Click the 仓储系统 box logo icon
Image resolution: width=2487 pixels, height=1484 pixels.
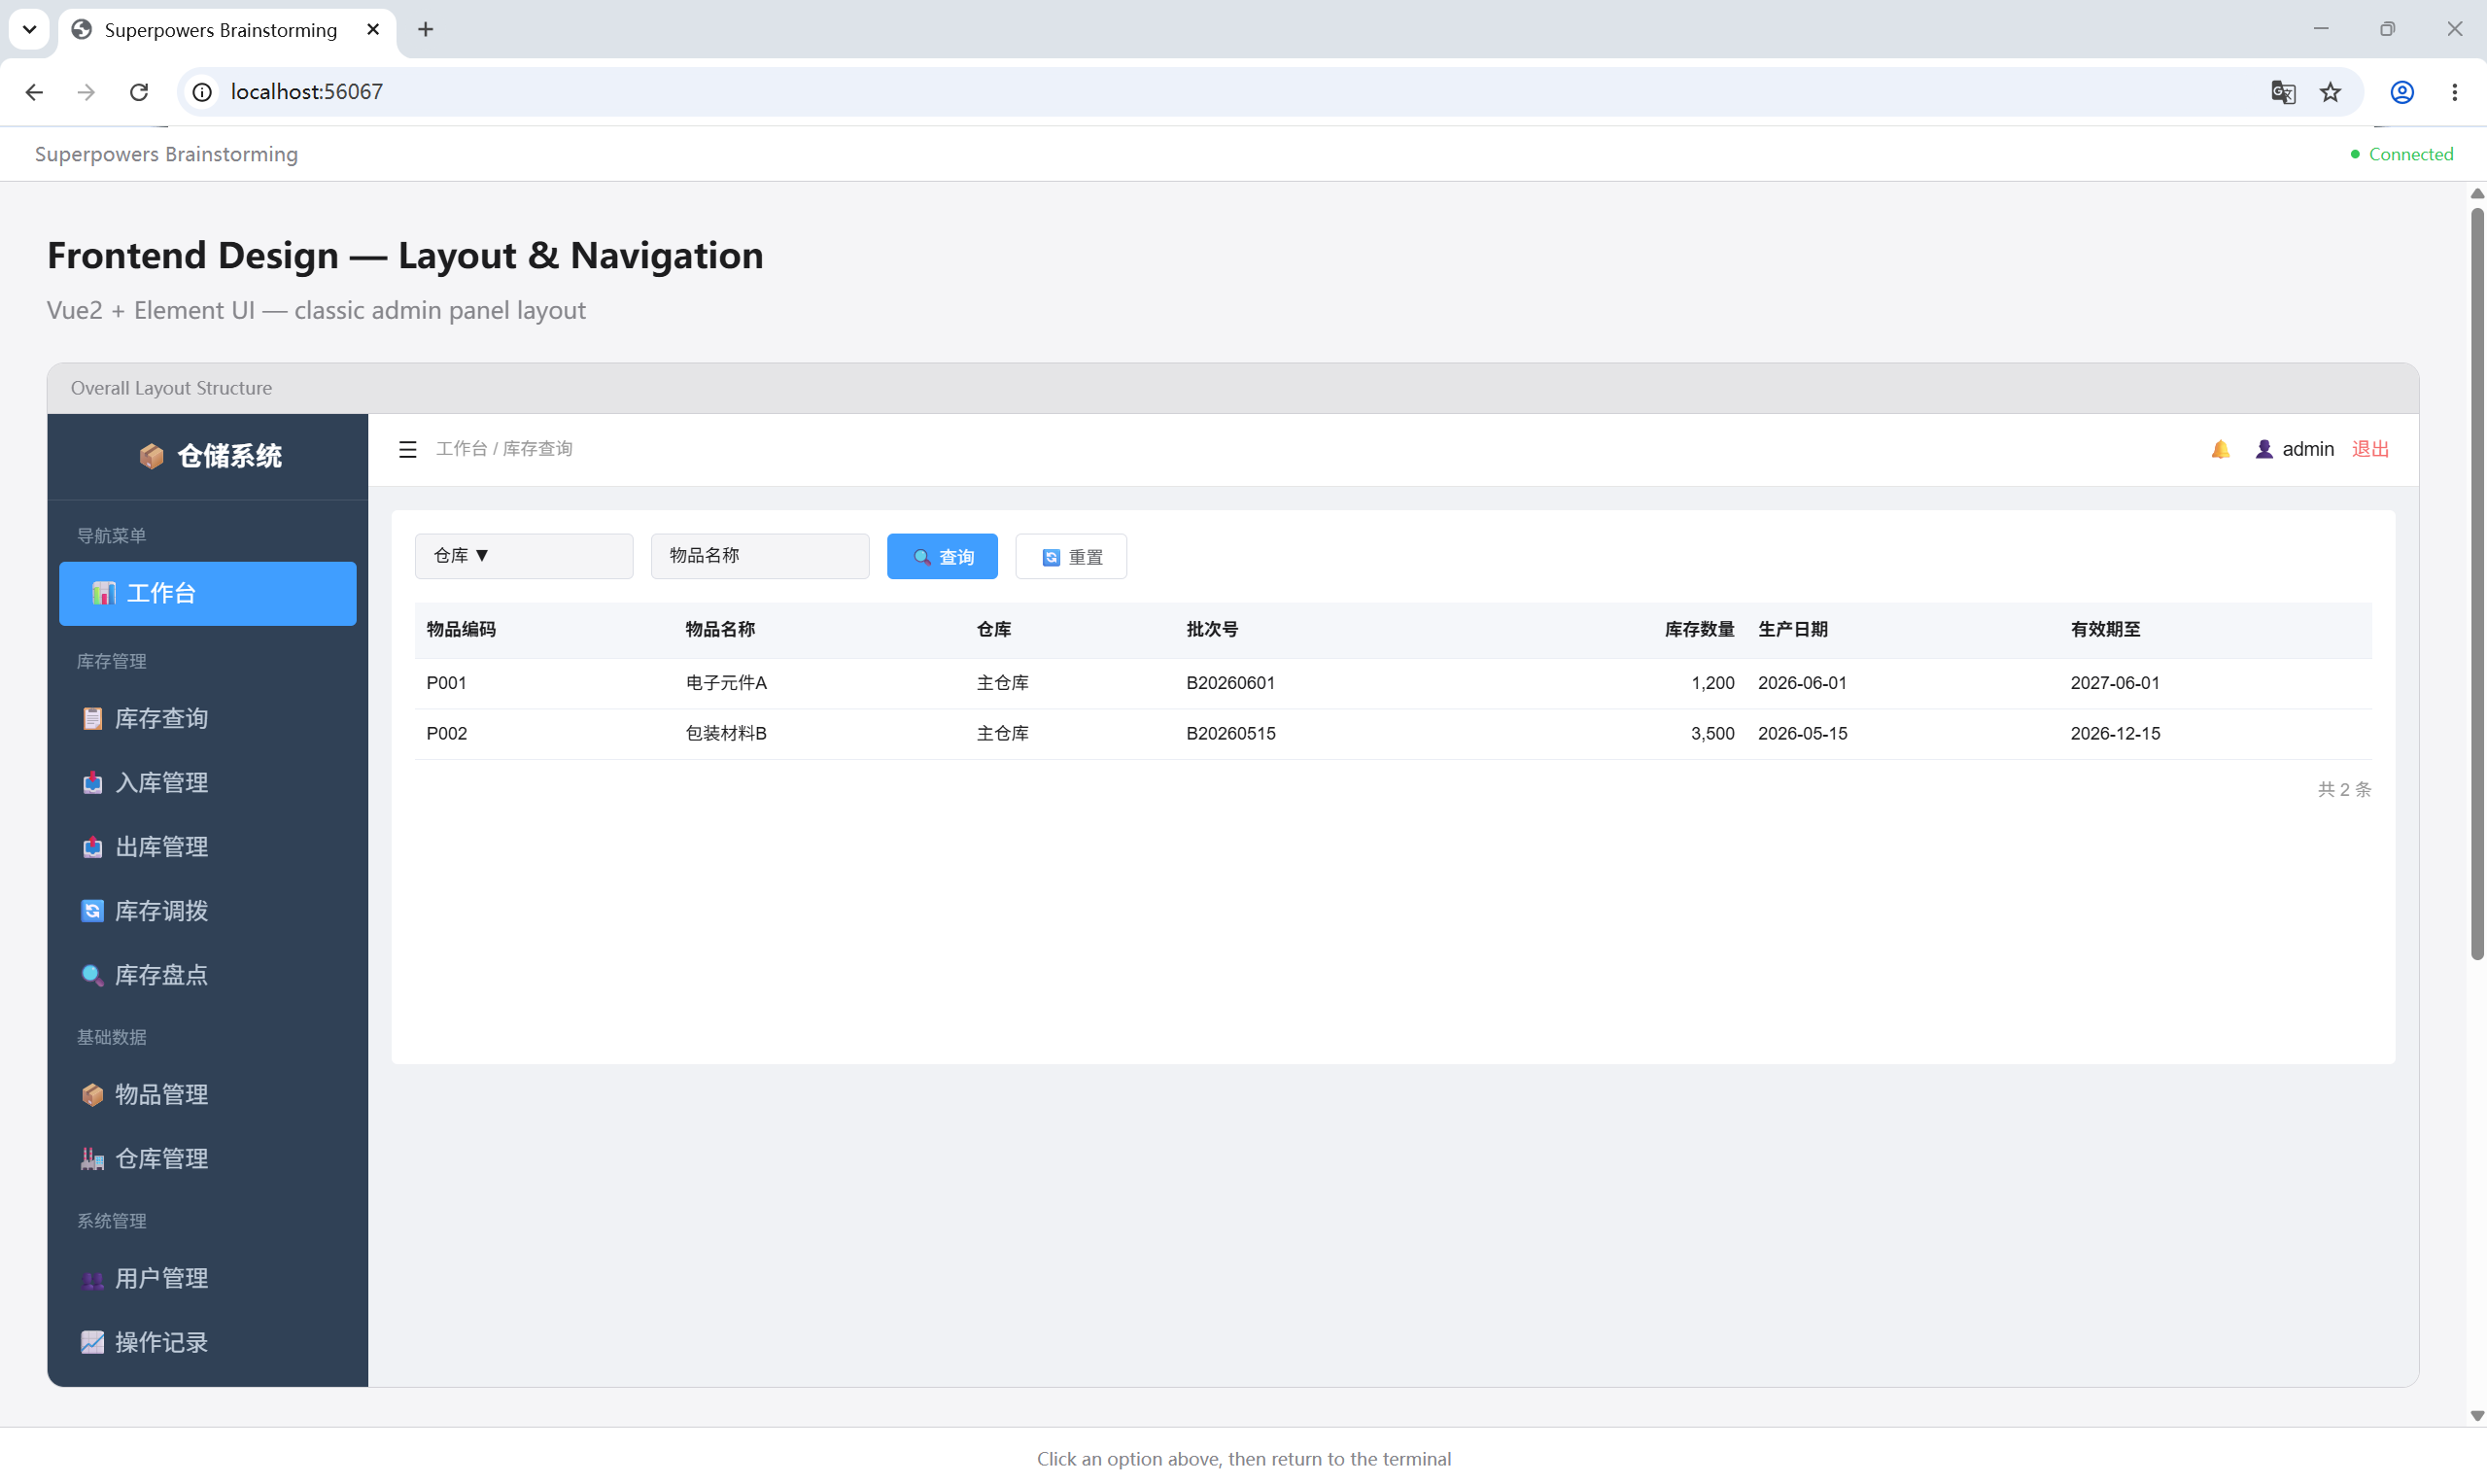pos(151,456)
